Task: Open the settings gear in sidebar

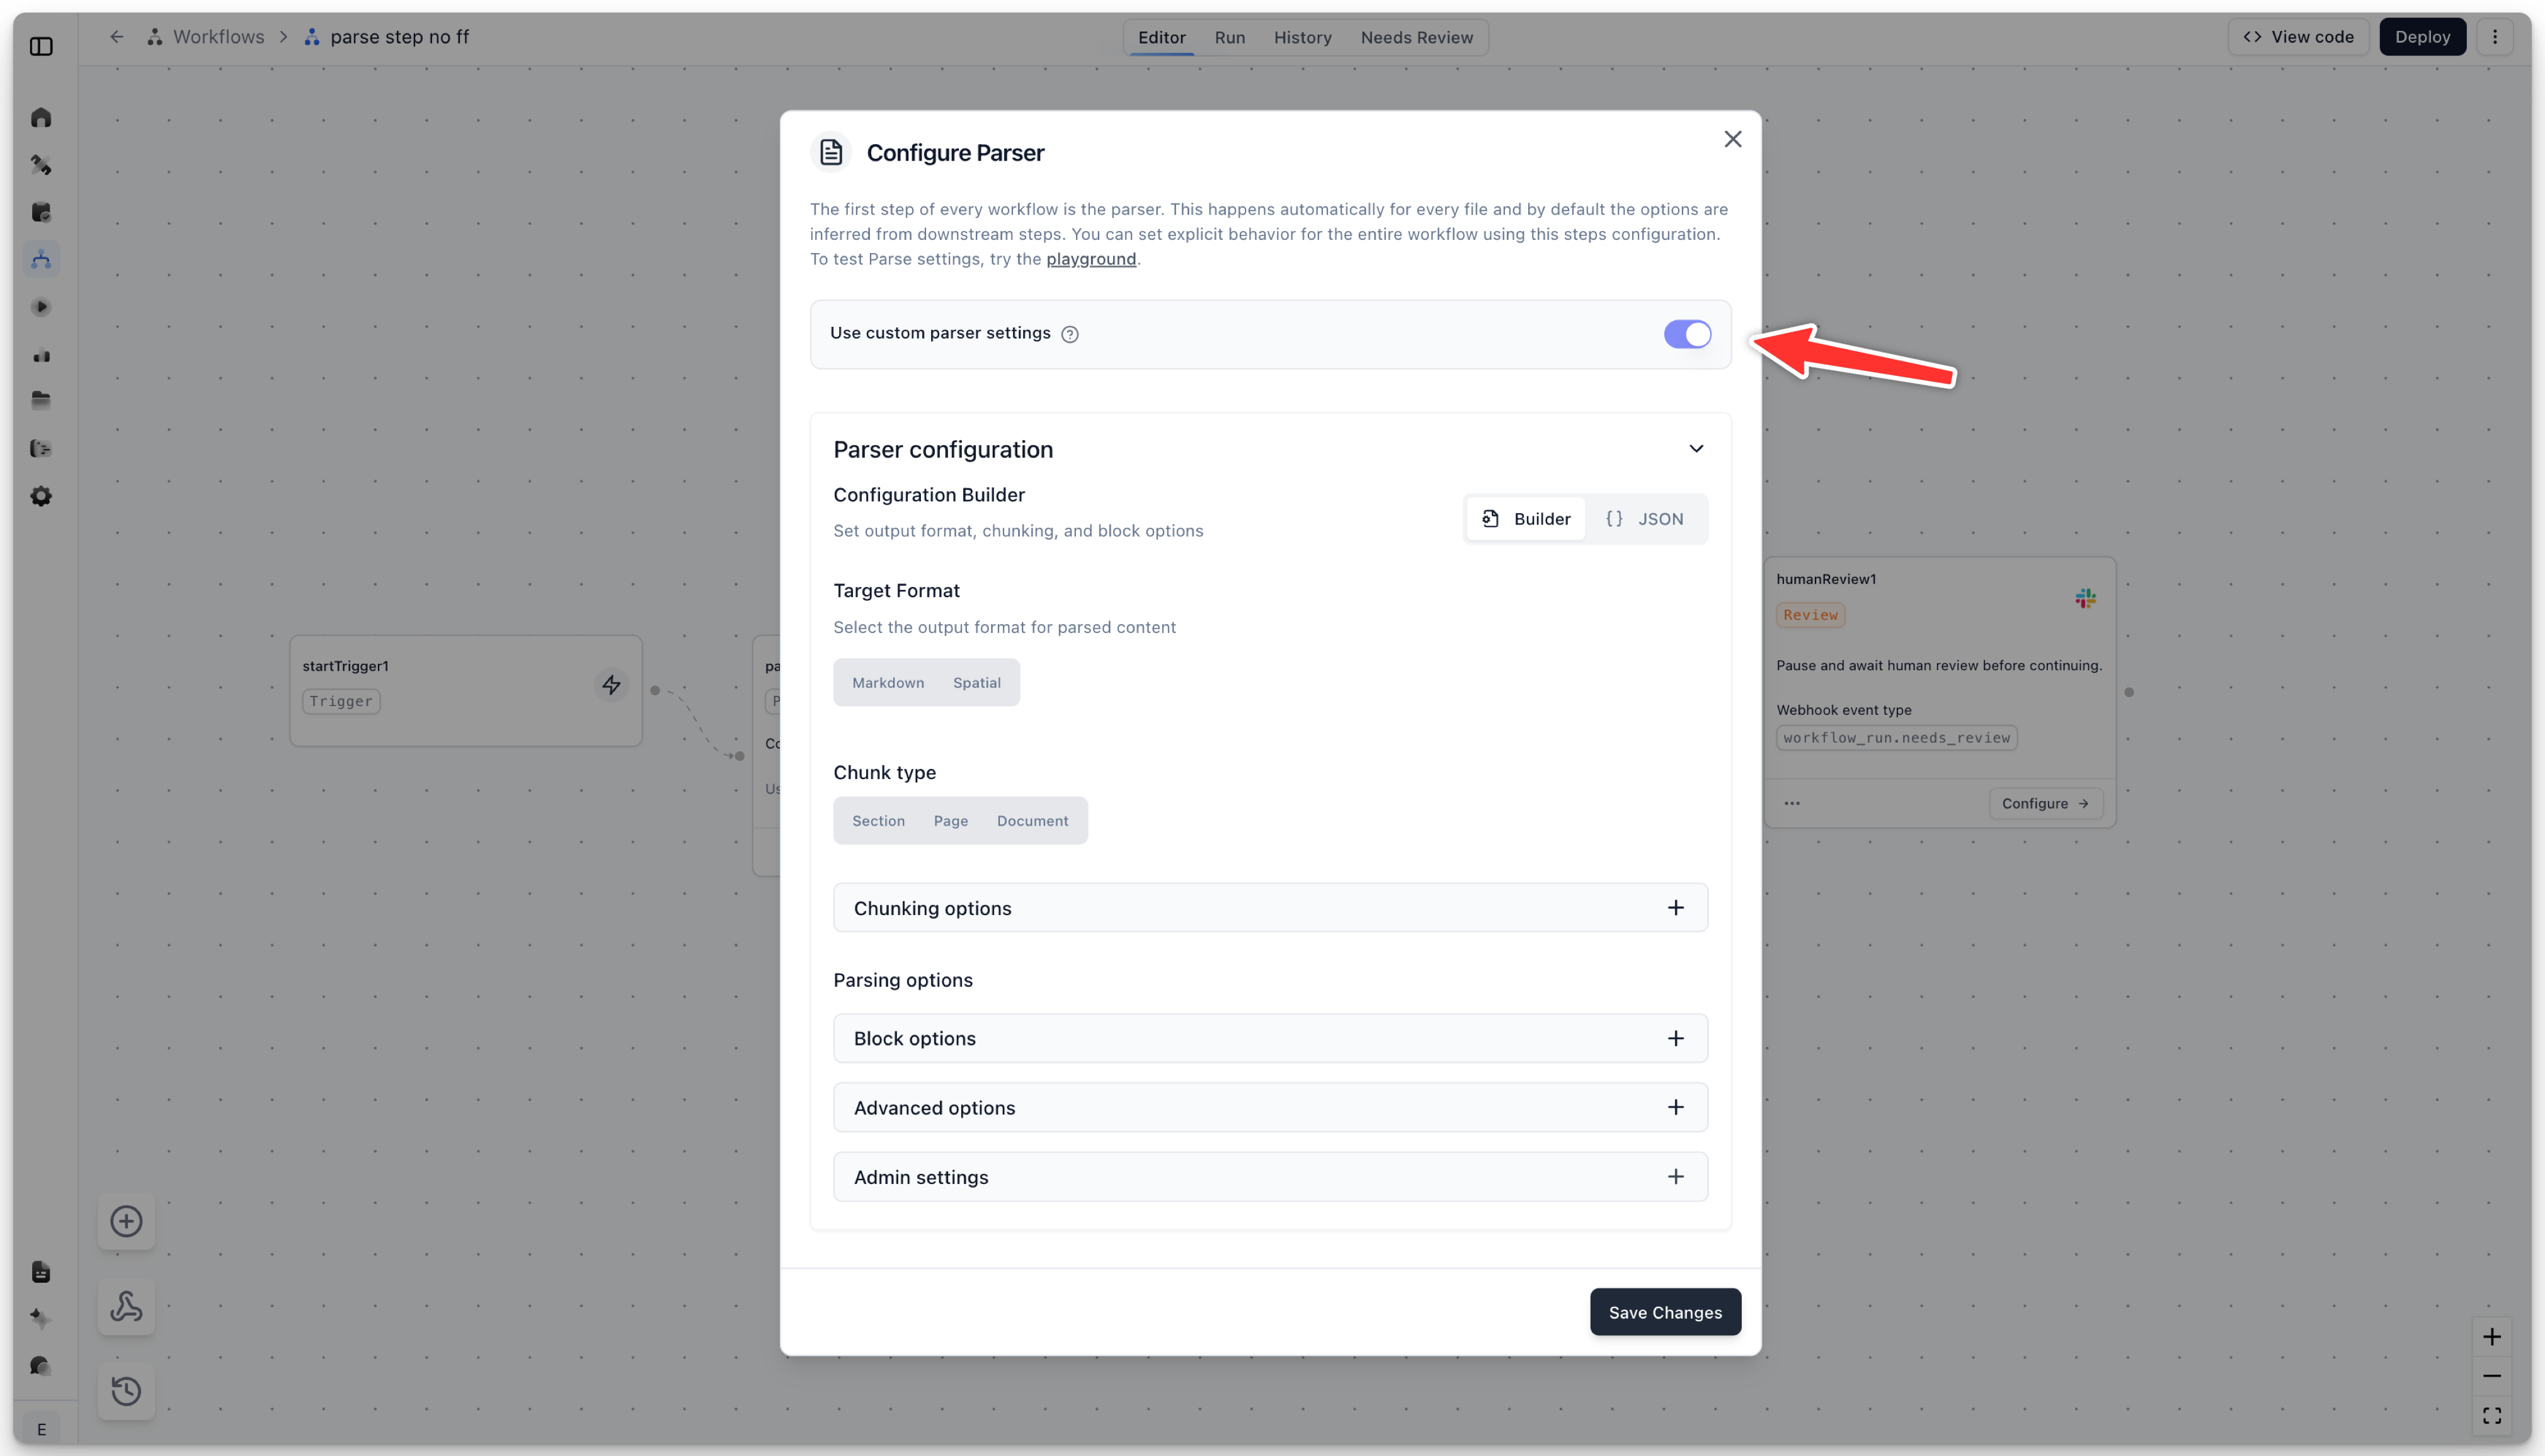Action: [x=41, y=496]
